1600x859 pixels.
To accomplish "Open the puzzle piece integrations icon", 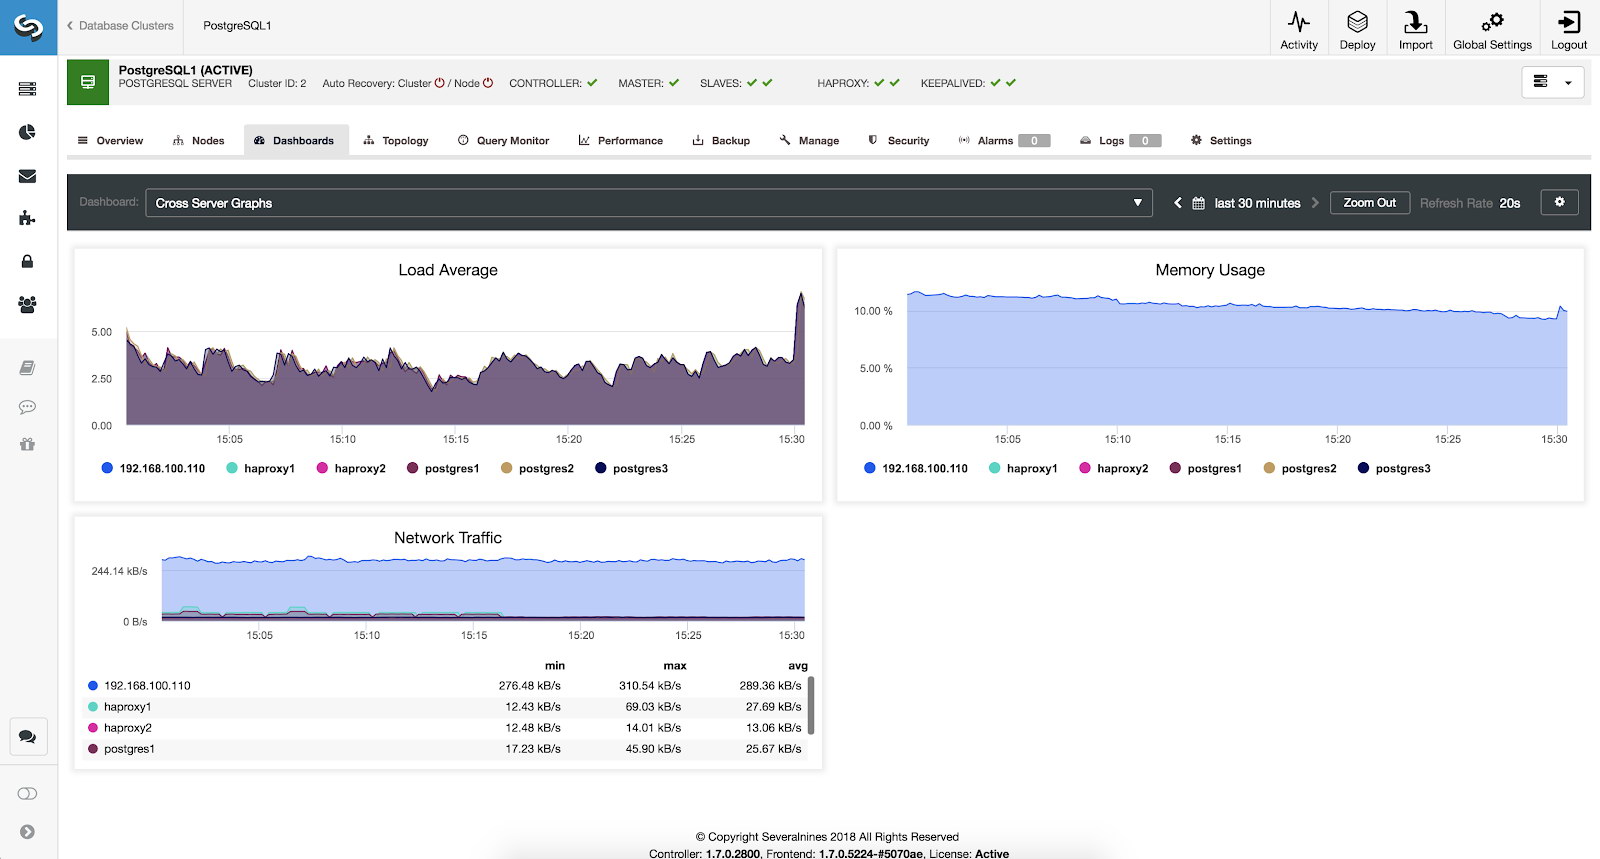I will (x=28, y=218).
